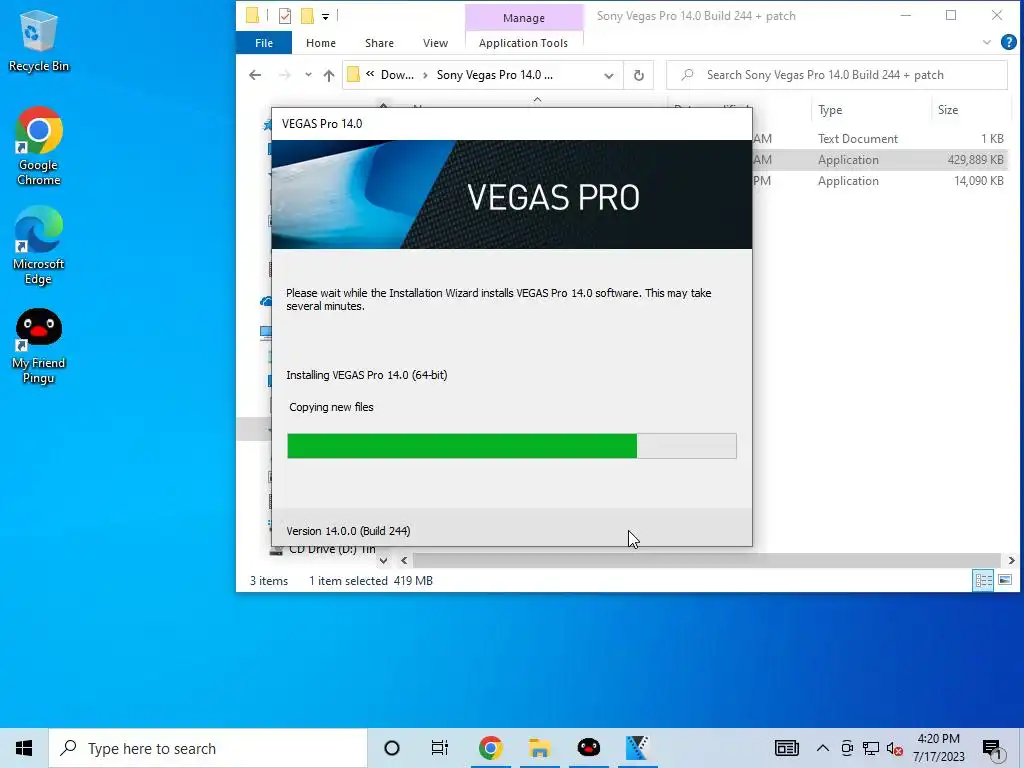Click the Dow... breadcrumb segment
Viewport: 1024px width, 768px height.
(397, 75)
